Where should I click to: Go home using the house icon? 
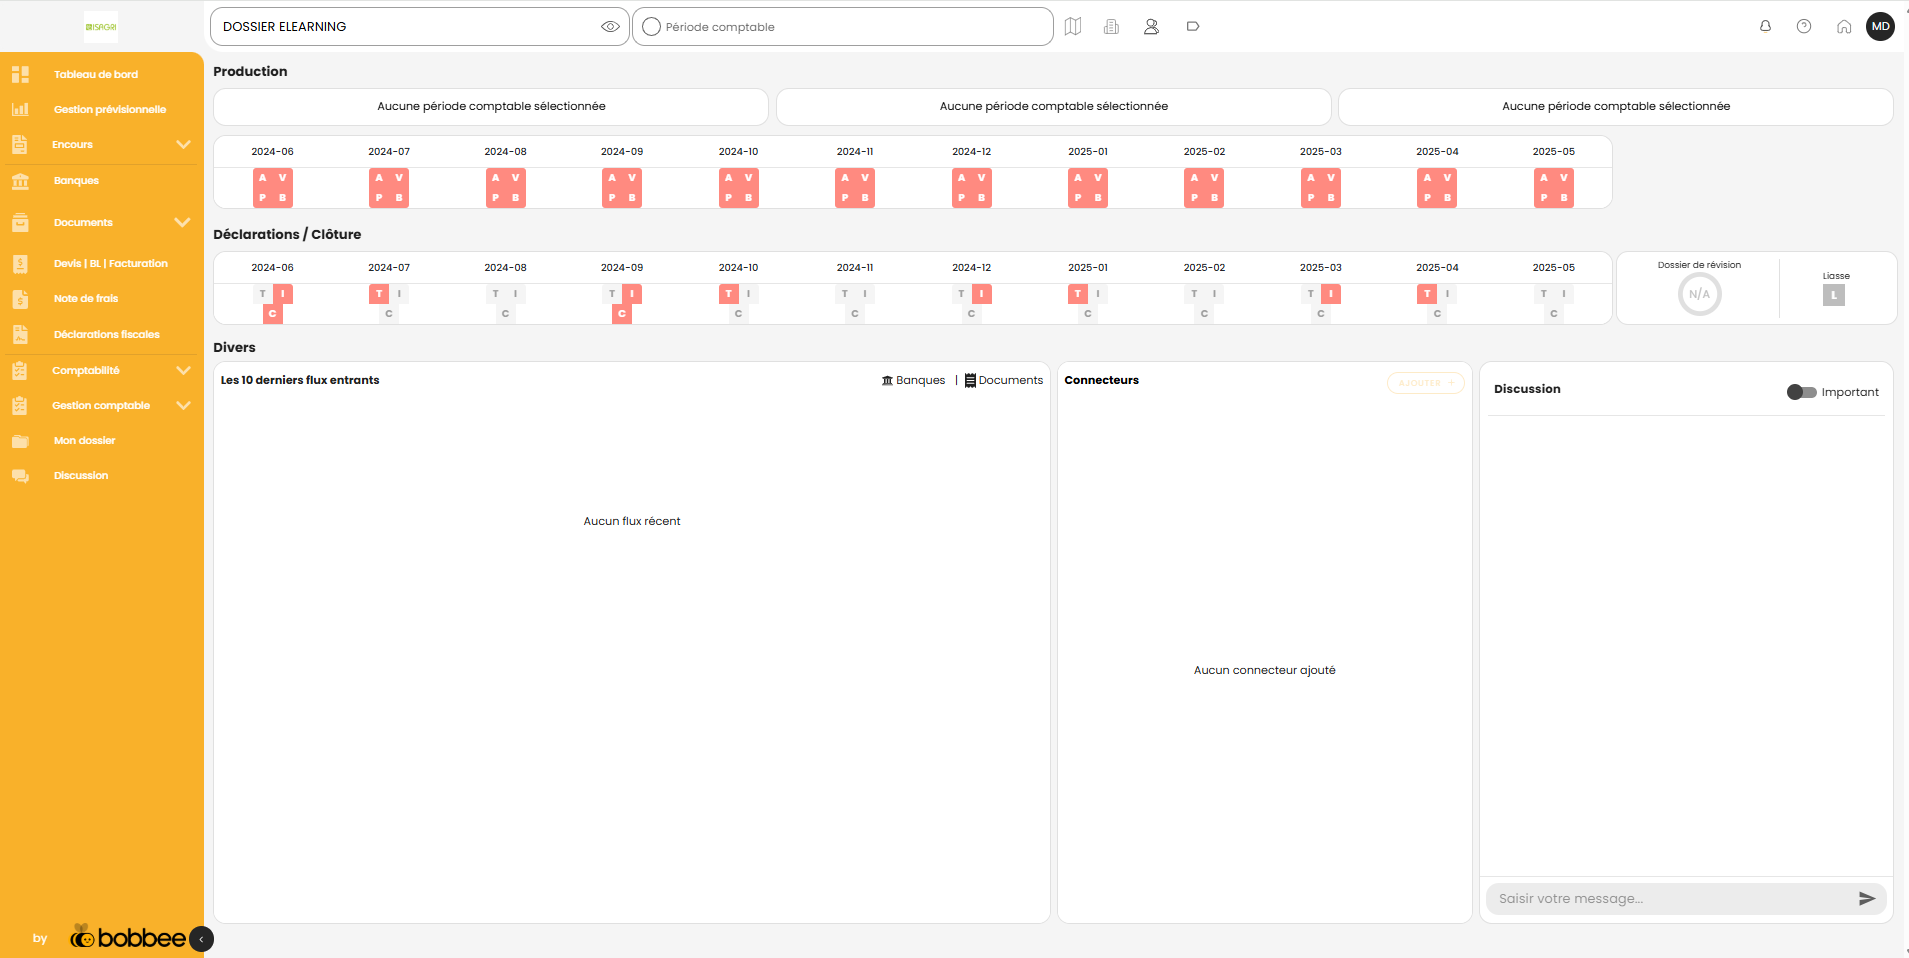1843,26
